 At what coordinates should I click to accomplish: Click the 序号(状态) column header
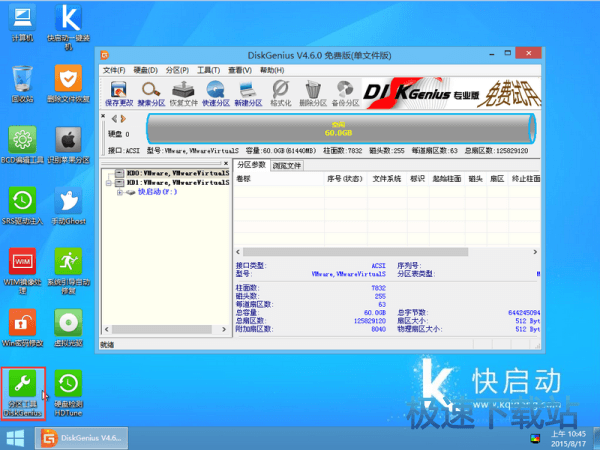pyautogui.click(x=345, y=179)
